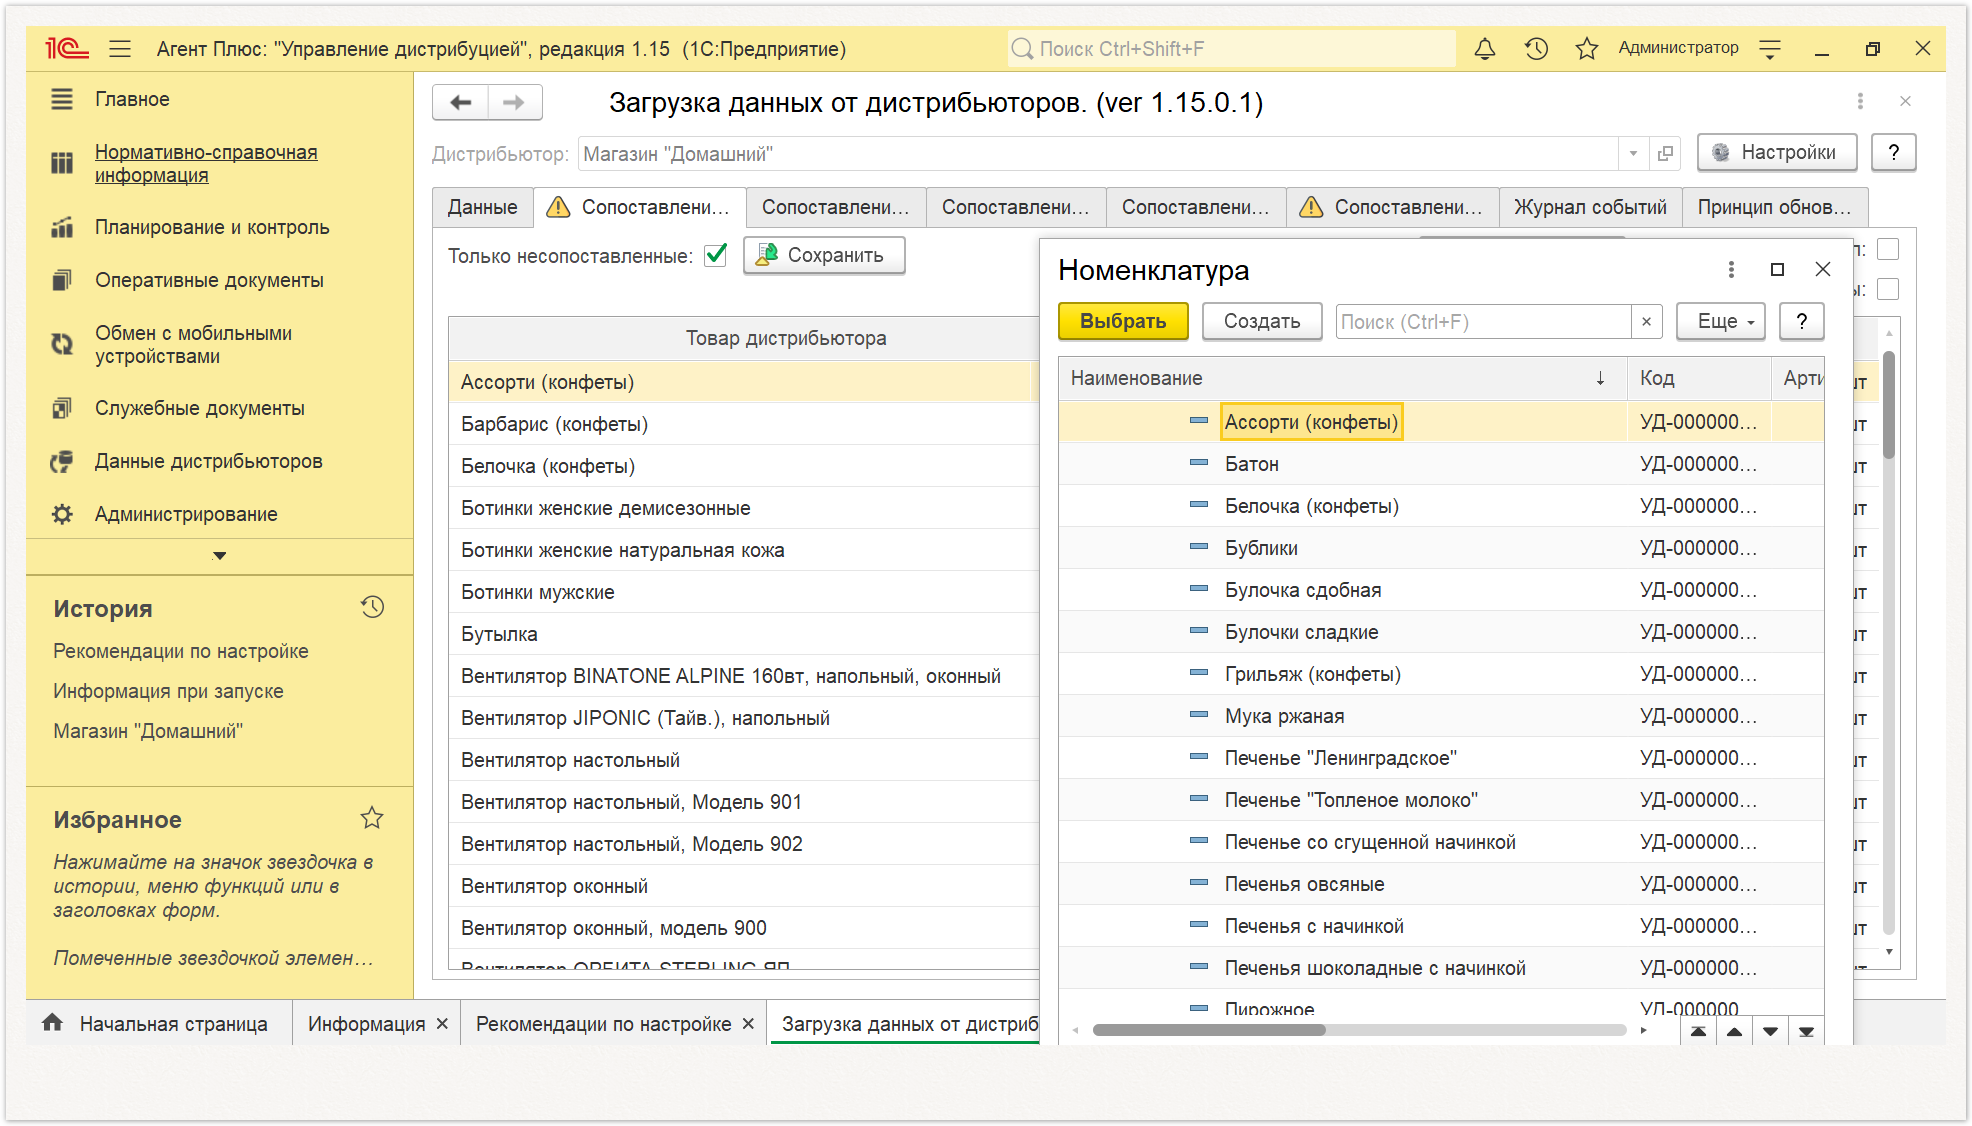Open Настройки button
Screen dimensions: 1972x1126
pos(1777,152)
